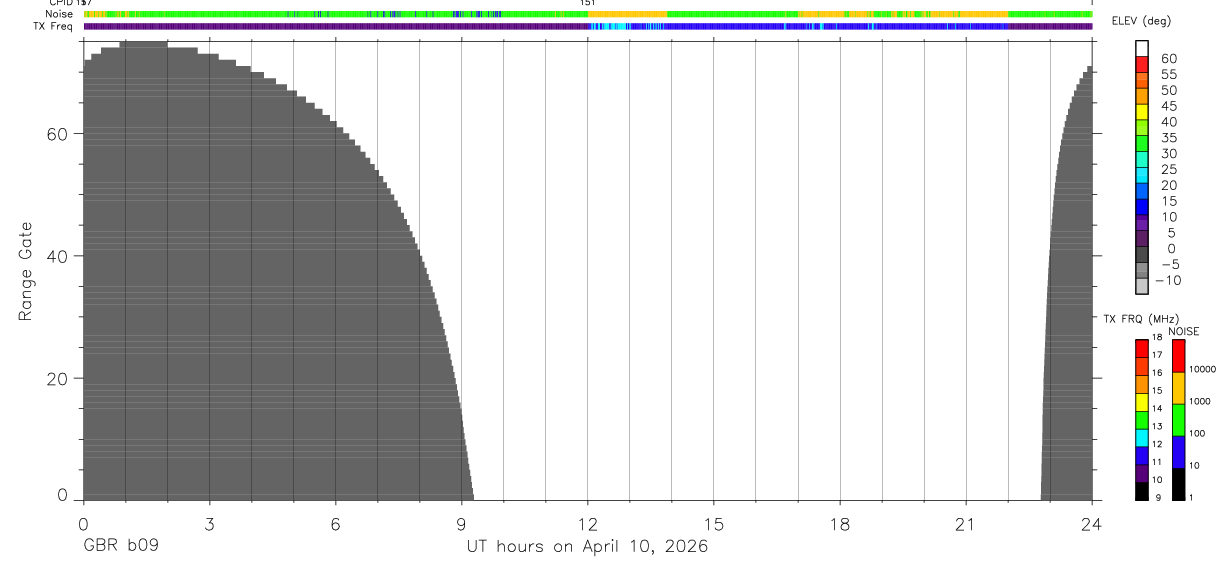Click the blue 10–100 NOISE swatch

tap(1178, 452)
